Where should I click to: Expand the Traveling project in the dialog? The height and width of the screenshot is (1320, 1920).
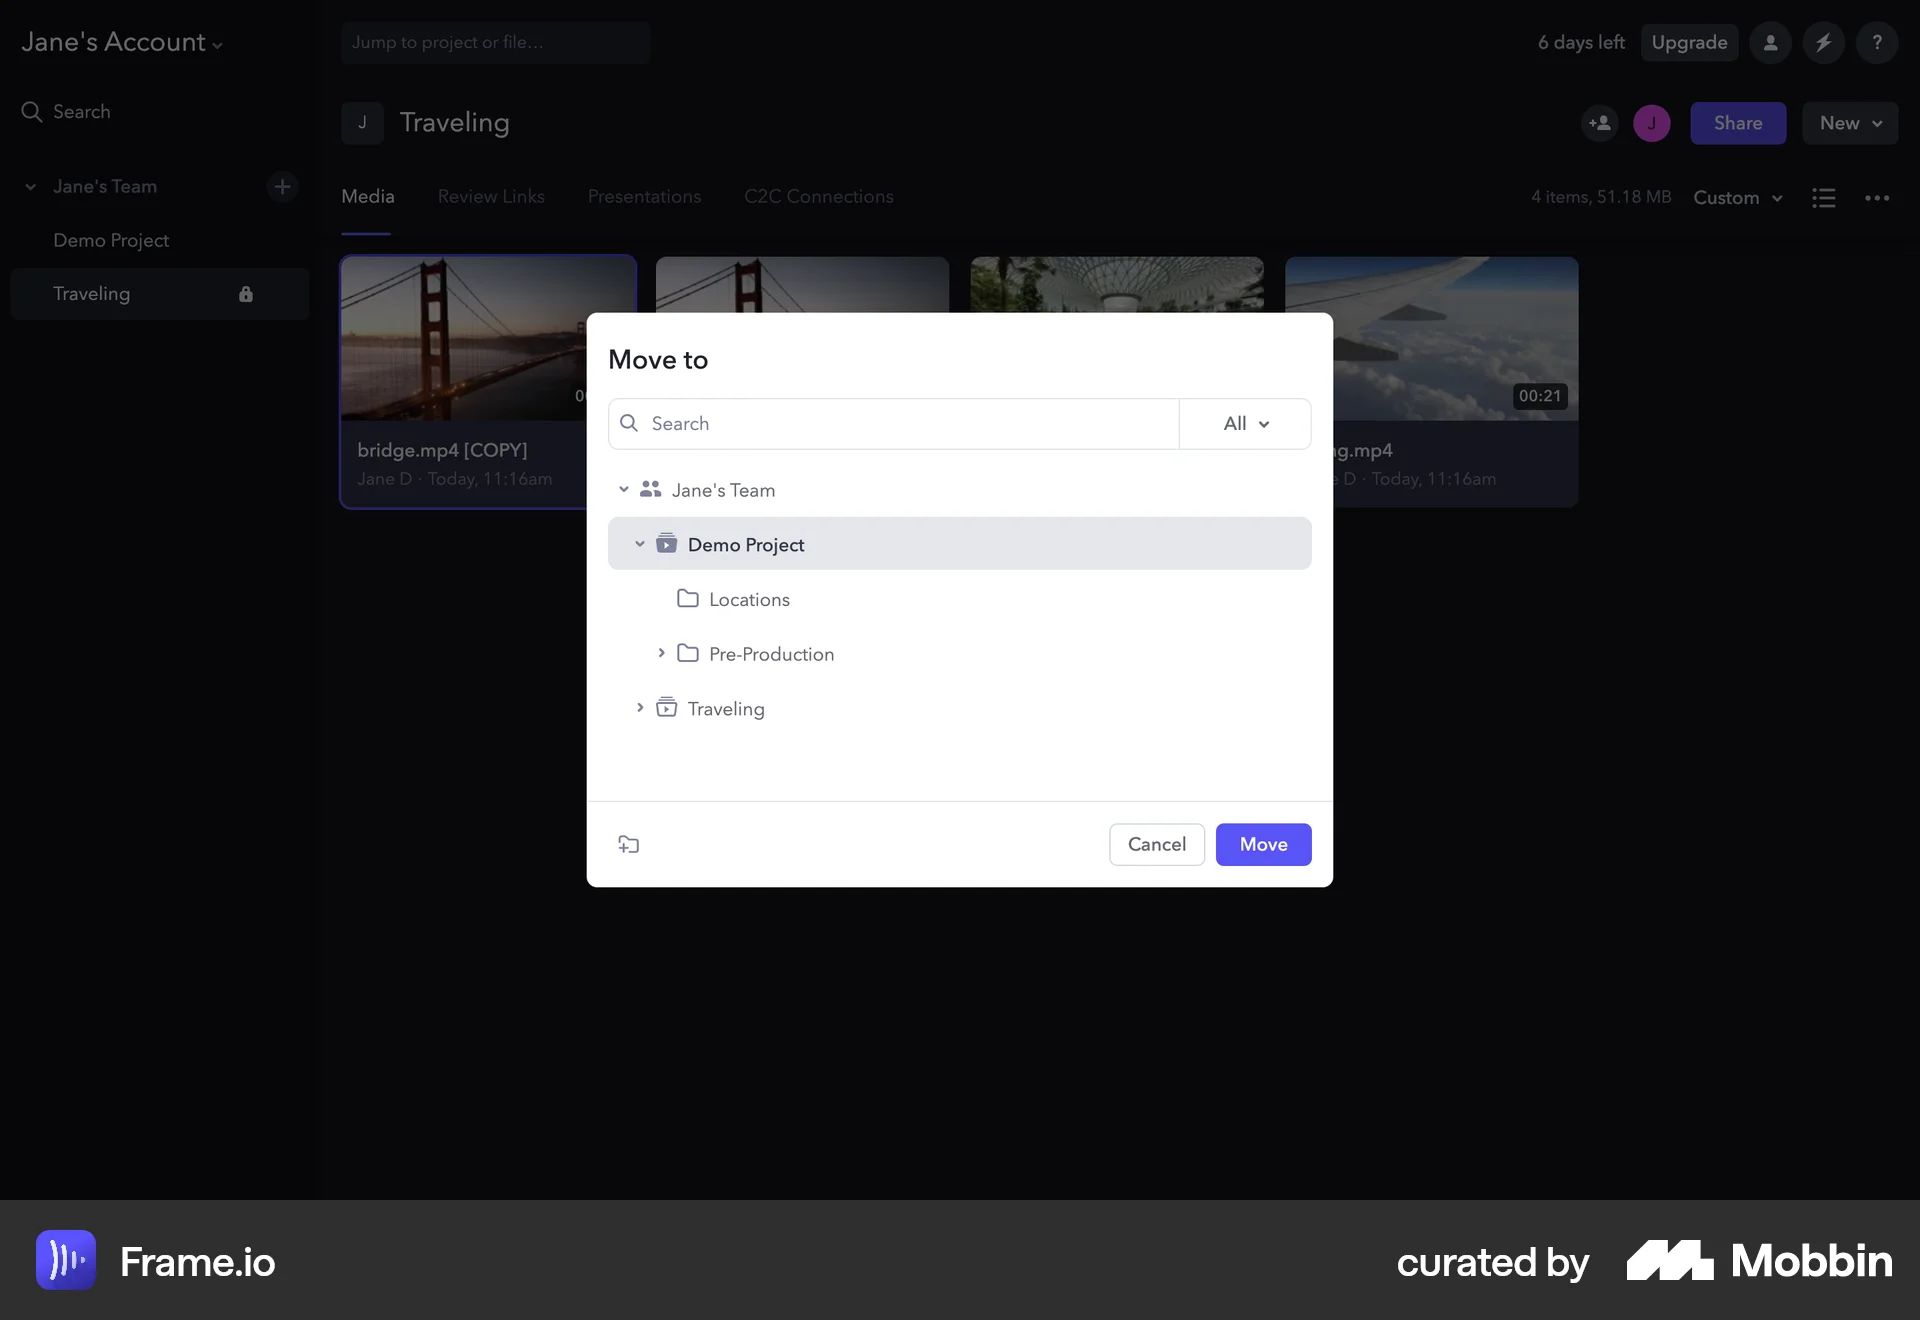640,708
